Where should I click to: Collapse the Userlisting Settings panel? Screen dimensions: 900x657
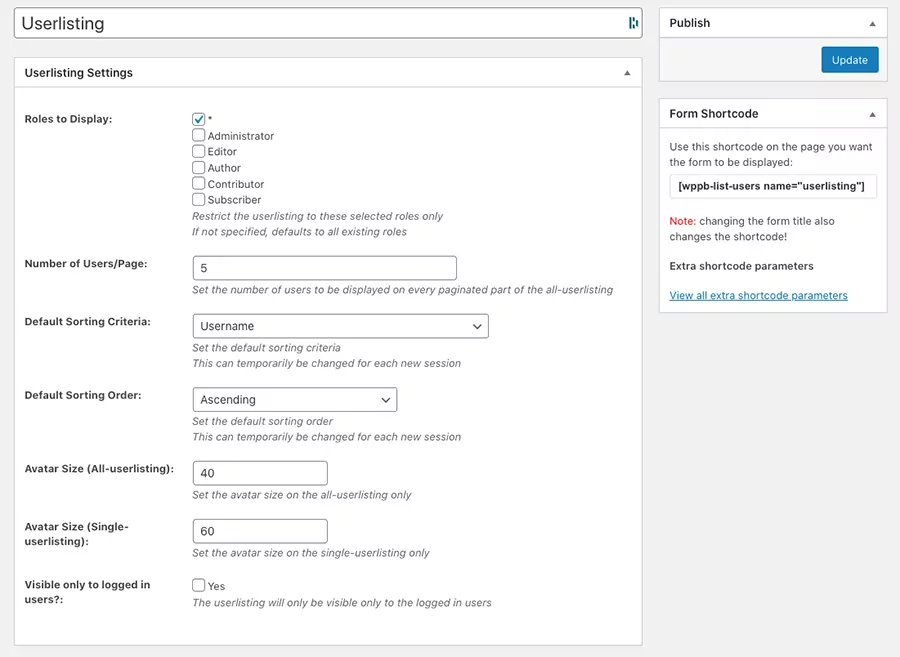(627, 73)
